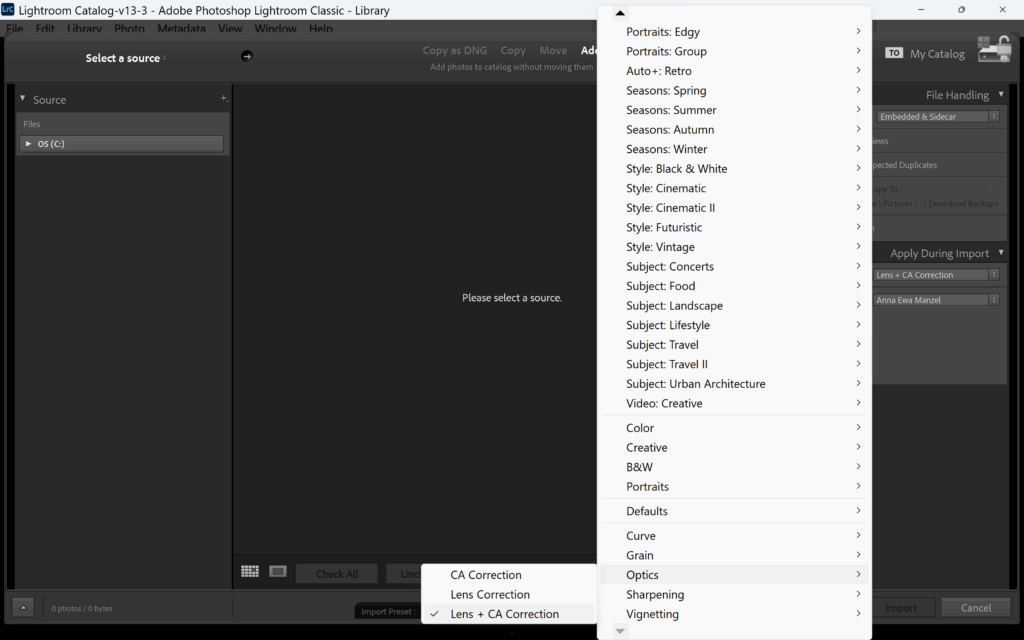Open Style: Futuristic presets
This screenshot has width=1024, height=640.
[x=734, y=227]
